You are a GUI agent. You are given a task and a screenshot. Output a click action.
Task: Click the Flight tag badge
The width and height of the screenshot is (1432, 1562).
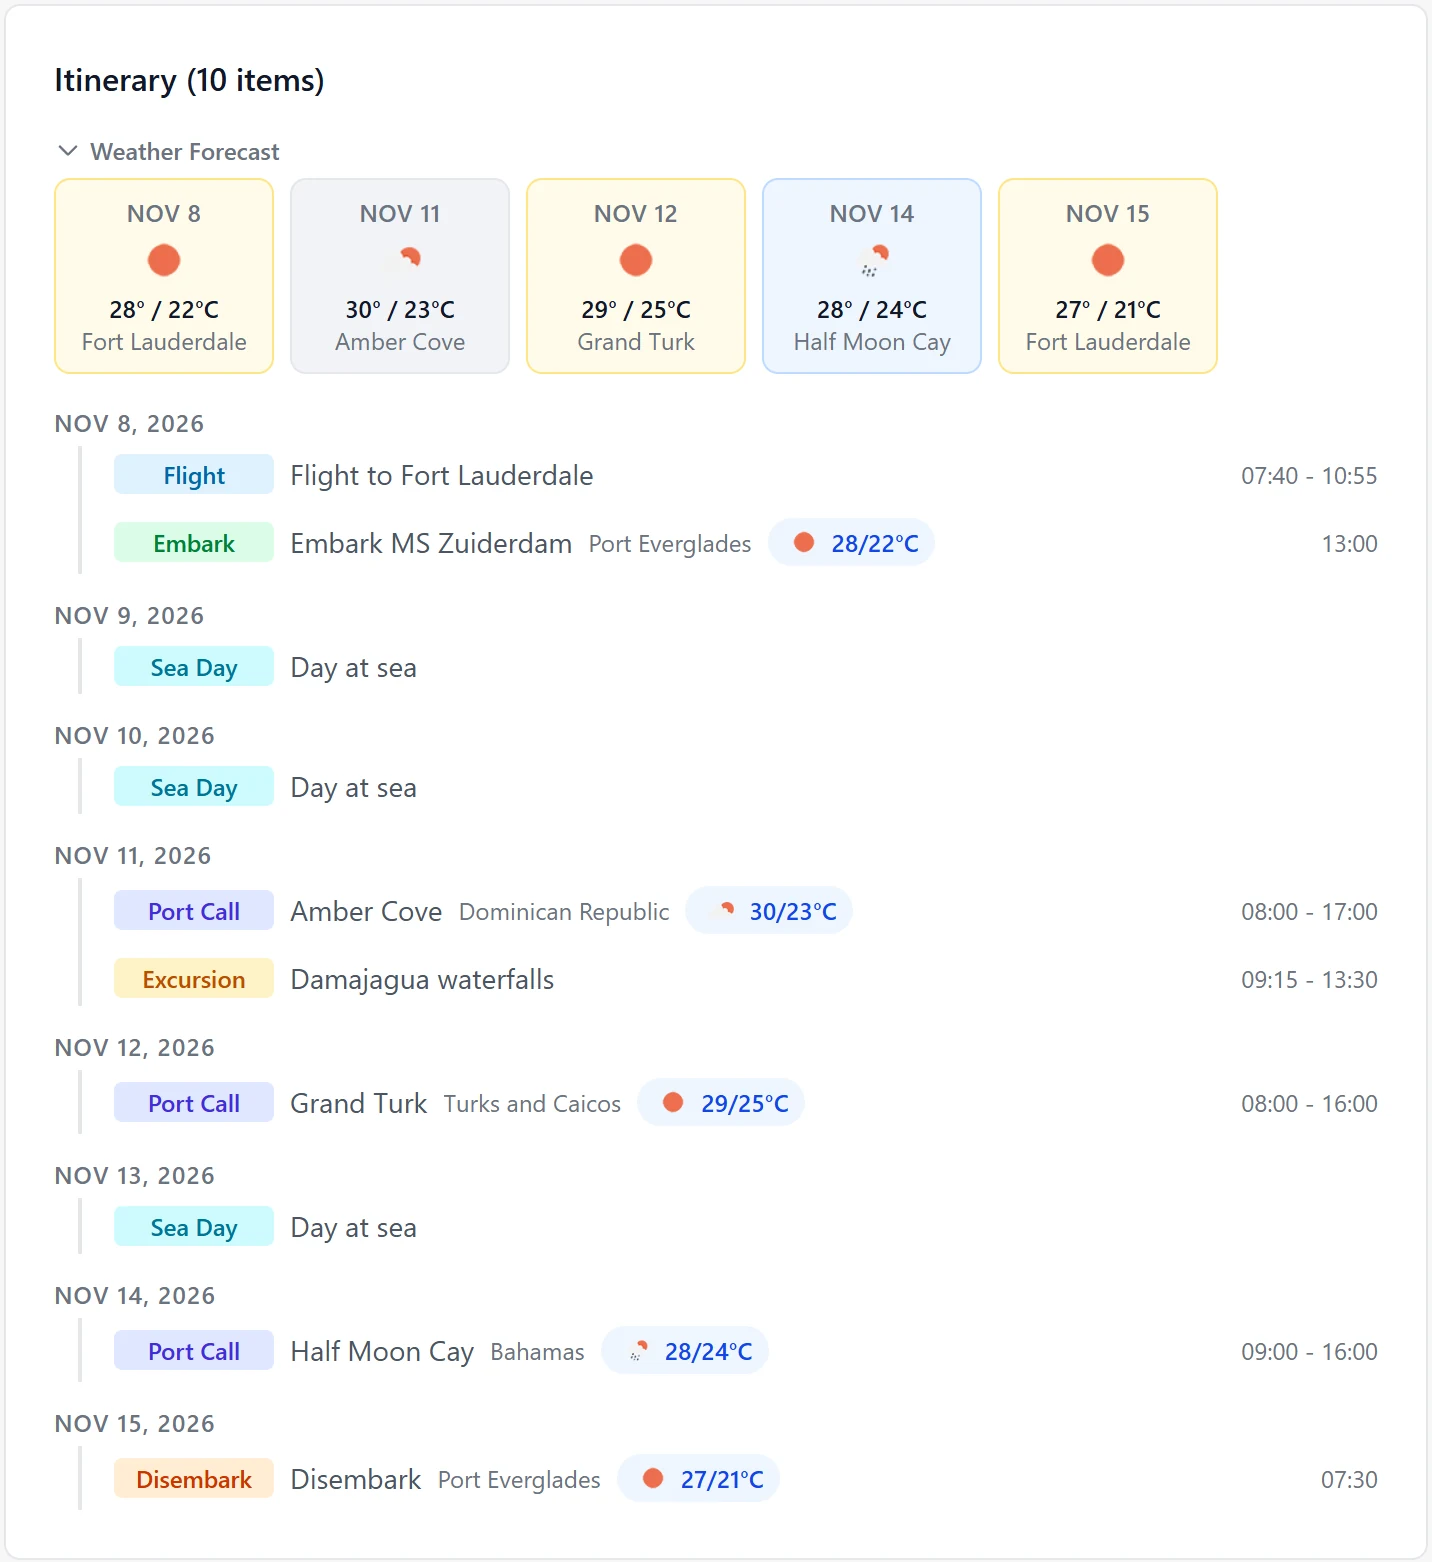coord(194,475)
